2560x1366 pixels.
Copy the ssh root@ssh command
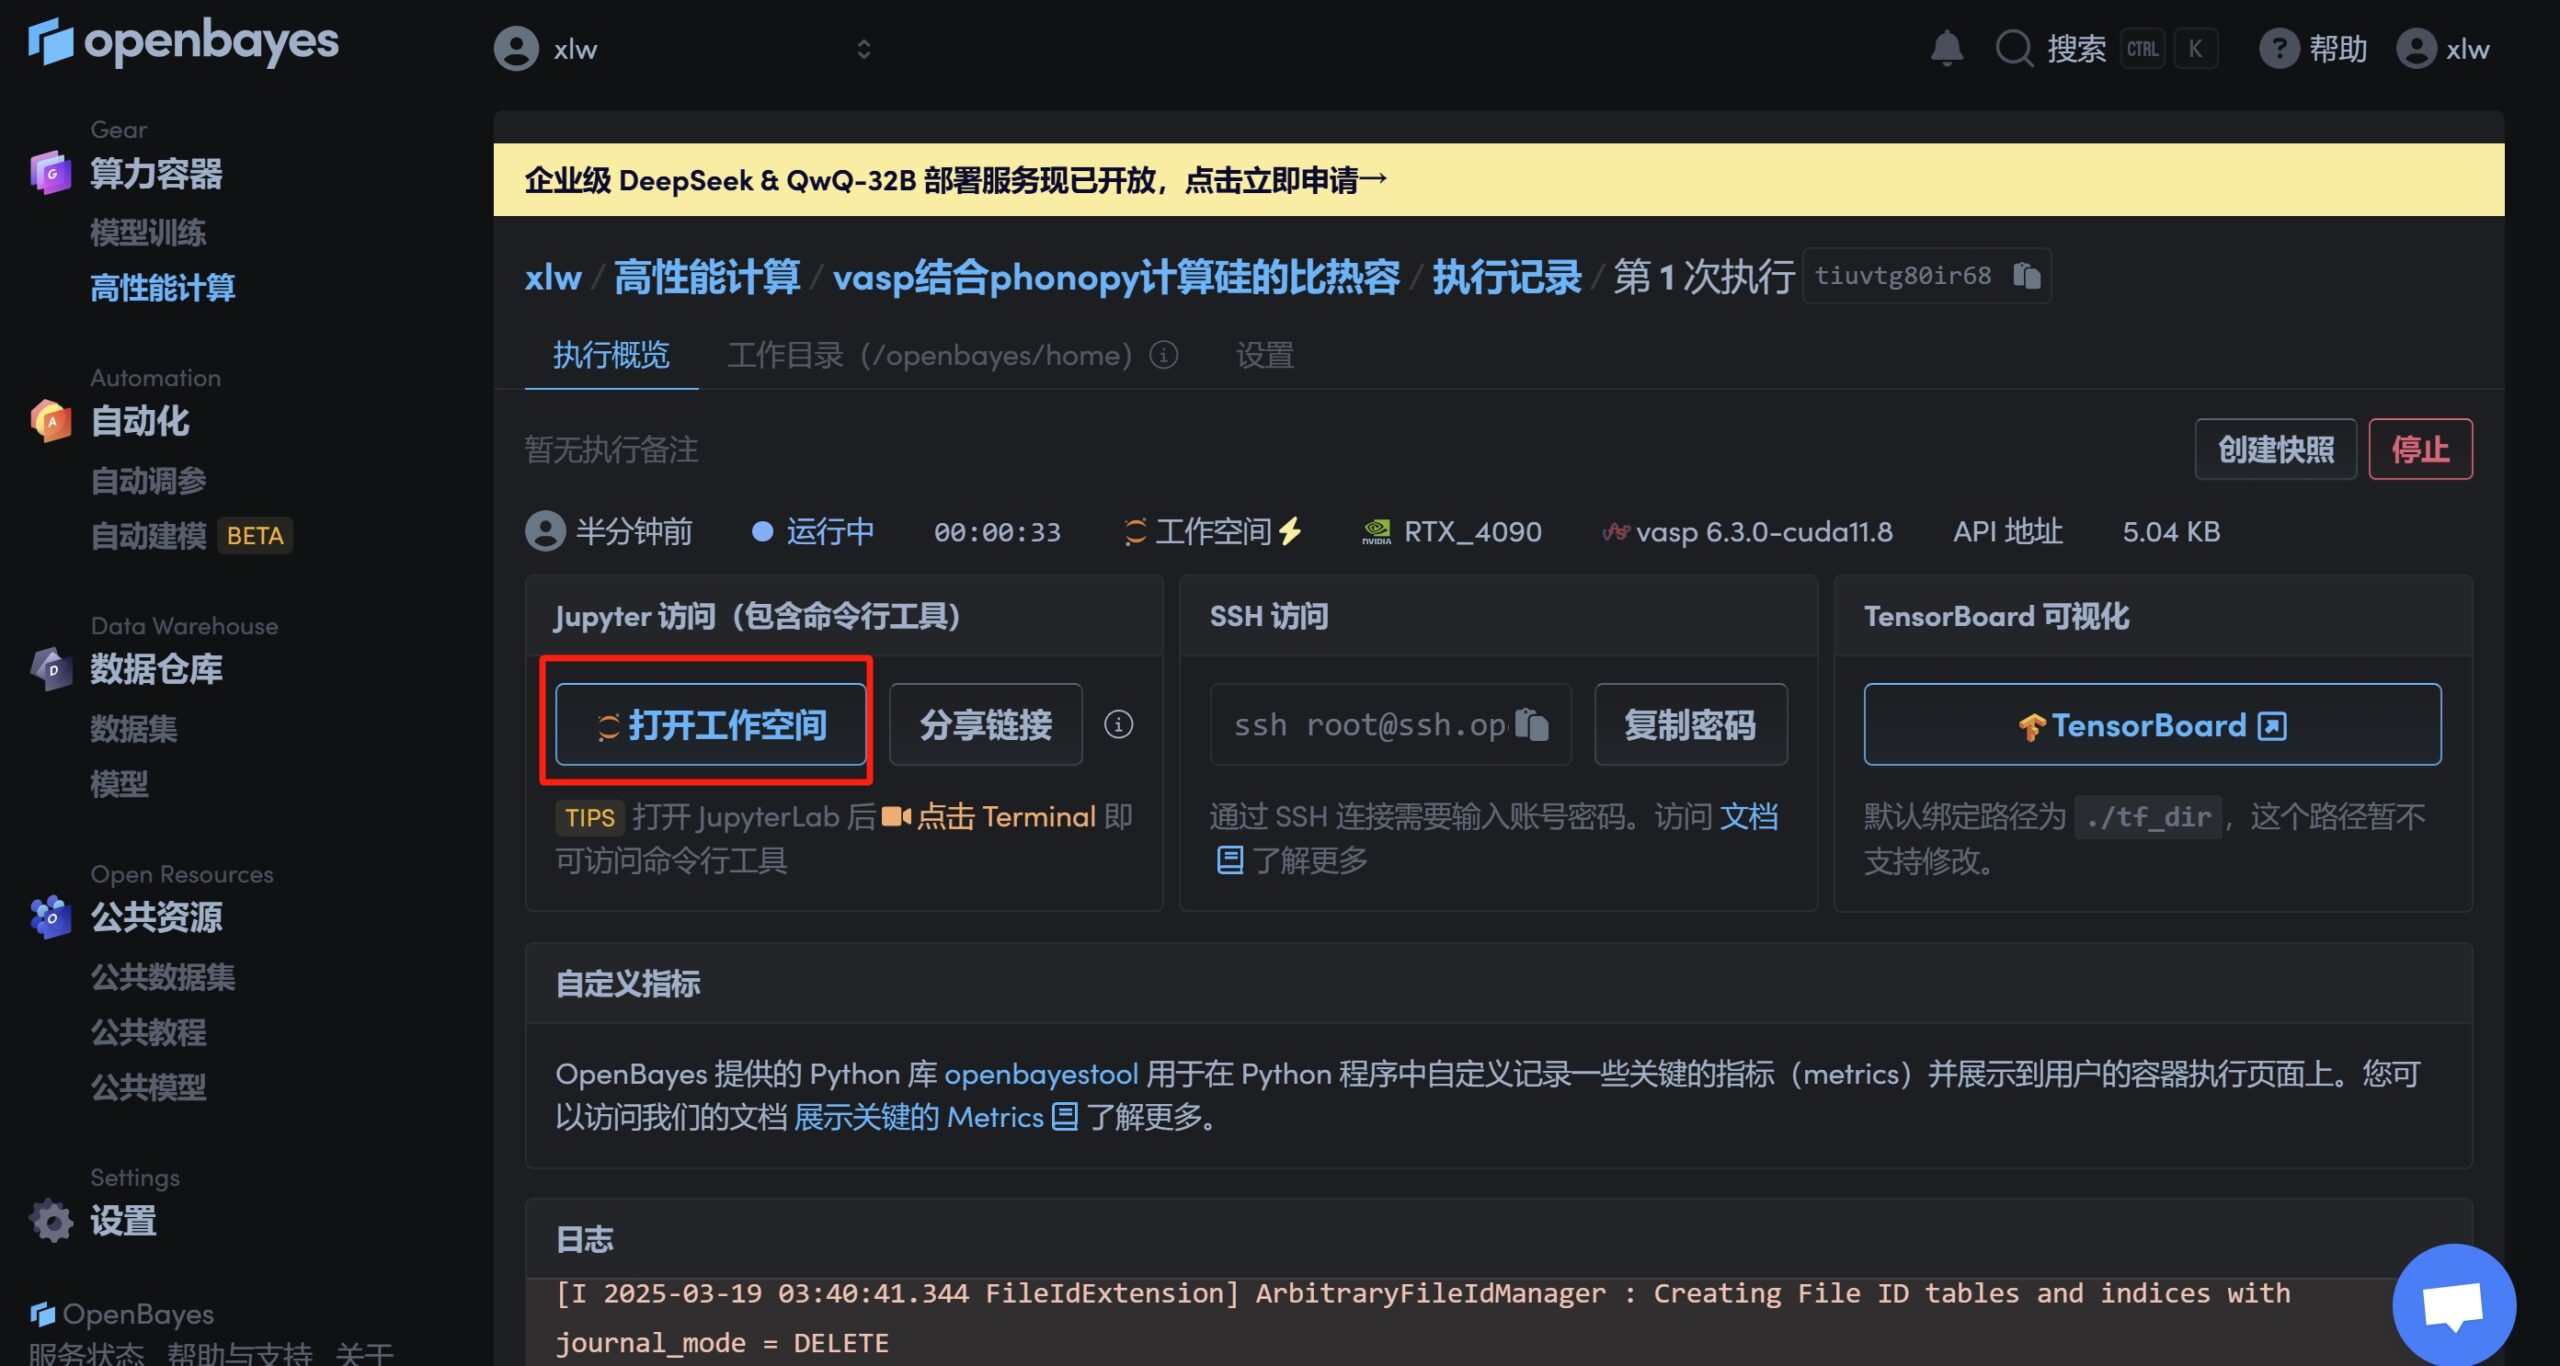coord(1531,724)
